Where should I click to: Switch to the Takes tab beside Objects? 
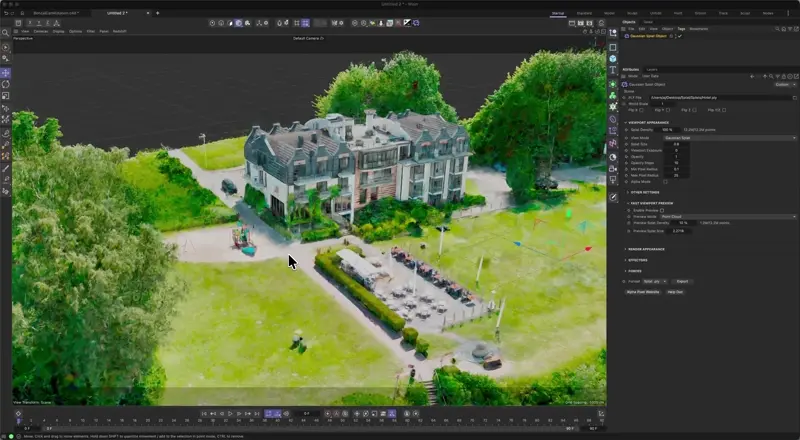[x=648, y=22]
